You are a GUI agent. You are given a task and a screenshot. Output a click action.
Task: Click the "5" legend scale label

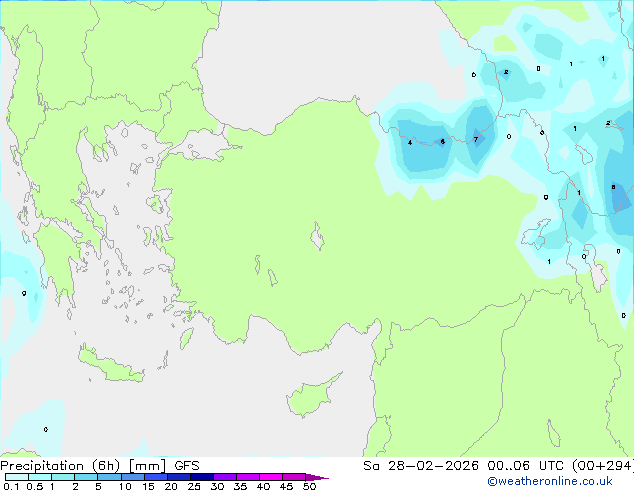[x=98, y=486]
